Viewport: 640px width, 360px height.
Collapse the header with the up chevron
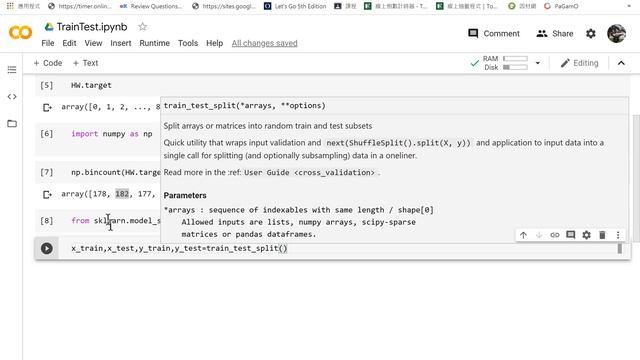621,63
